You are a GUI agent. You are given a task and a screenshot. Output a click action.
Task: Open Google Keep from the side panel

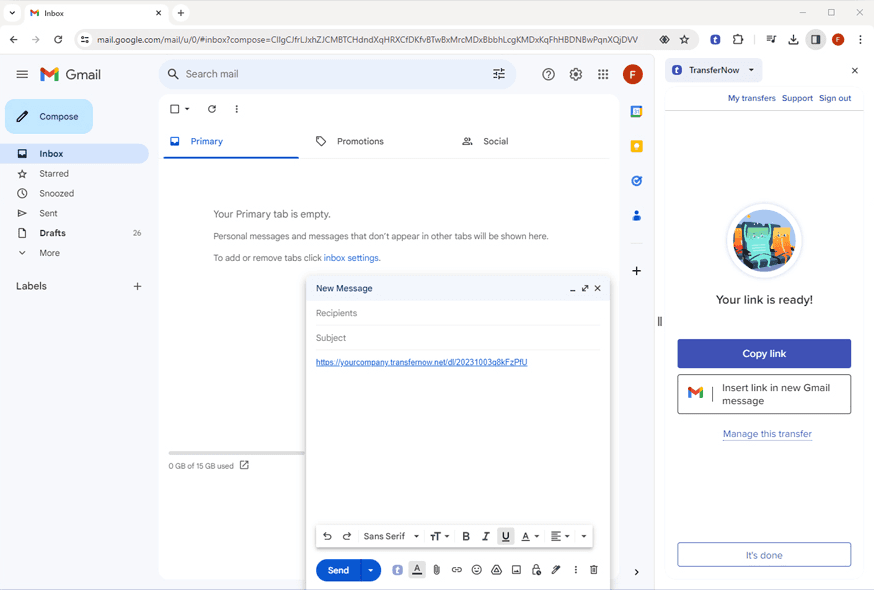pyautogui.click(x=637, y=146)
